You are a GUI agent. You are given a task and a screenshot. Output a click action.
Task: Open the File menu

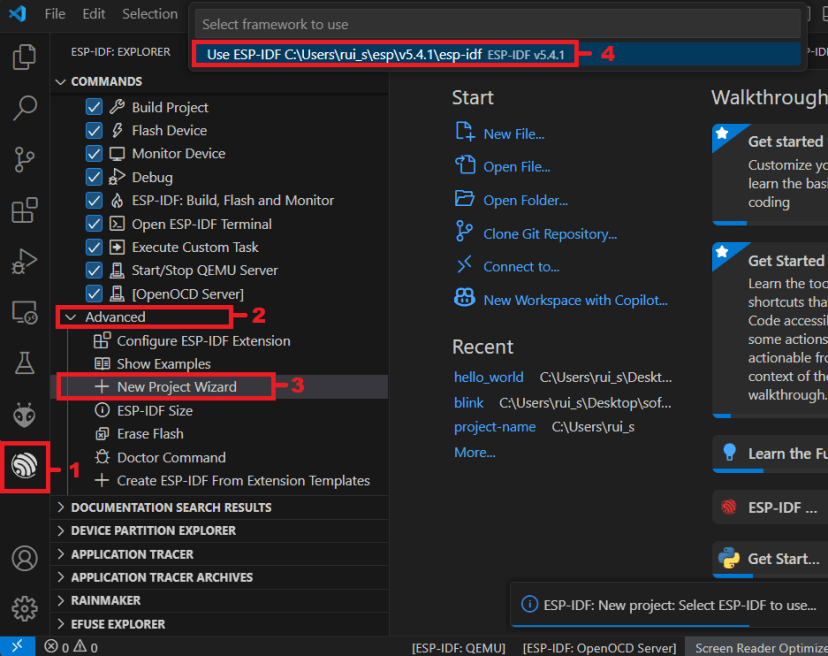(x=53, y=13)
